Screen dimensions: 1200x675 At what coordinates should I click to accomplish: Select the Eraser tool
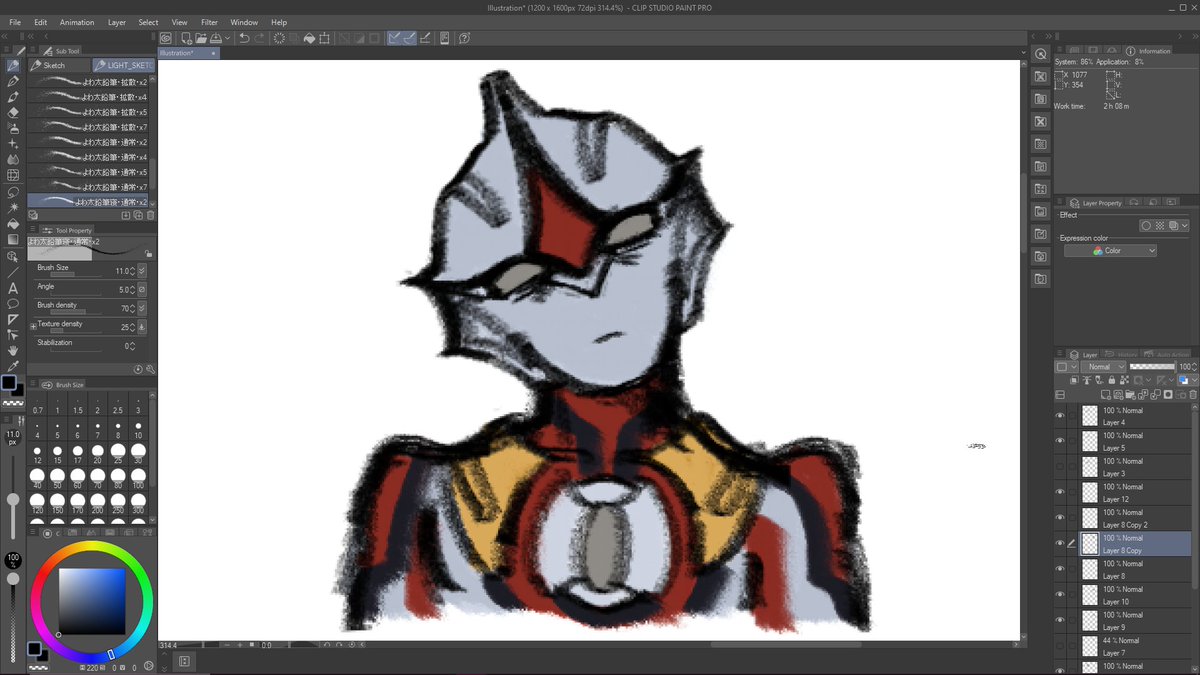13,113
